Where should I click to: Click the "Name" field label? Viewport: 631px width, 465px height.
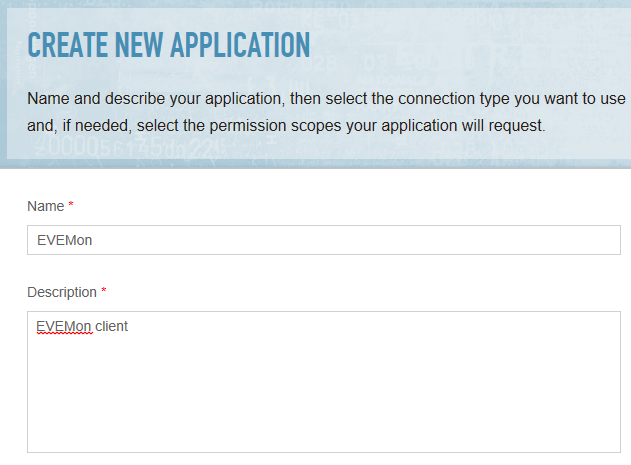click(x=45, y=206)
